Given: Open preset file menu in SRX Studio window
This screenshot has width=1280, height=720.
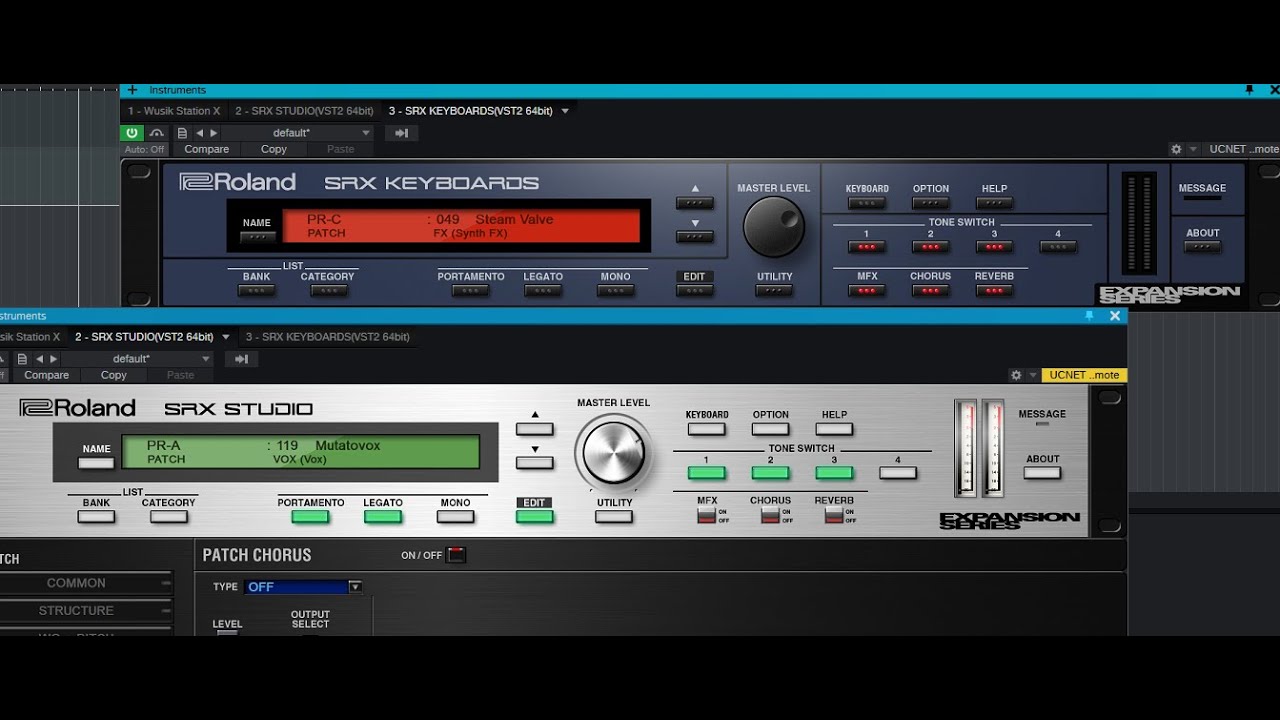Looking at the screenshot, I should [x=22, y=359].
